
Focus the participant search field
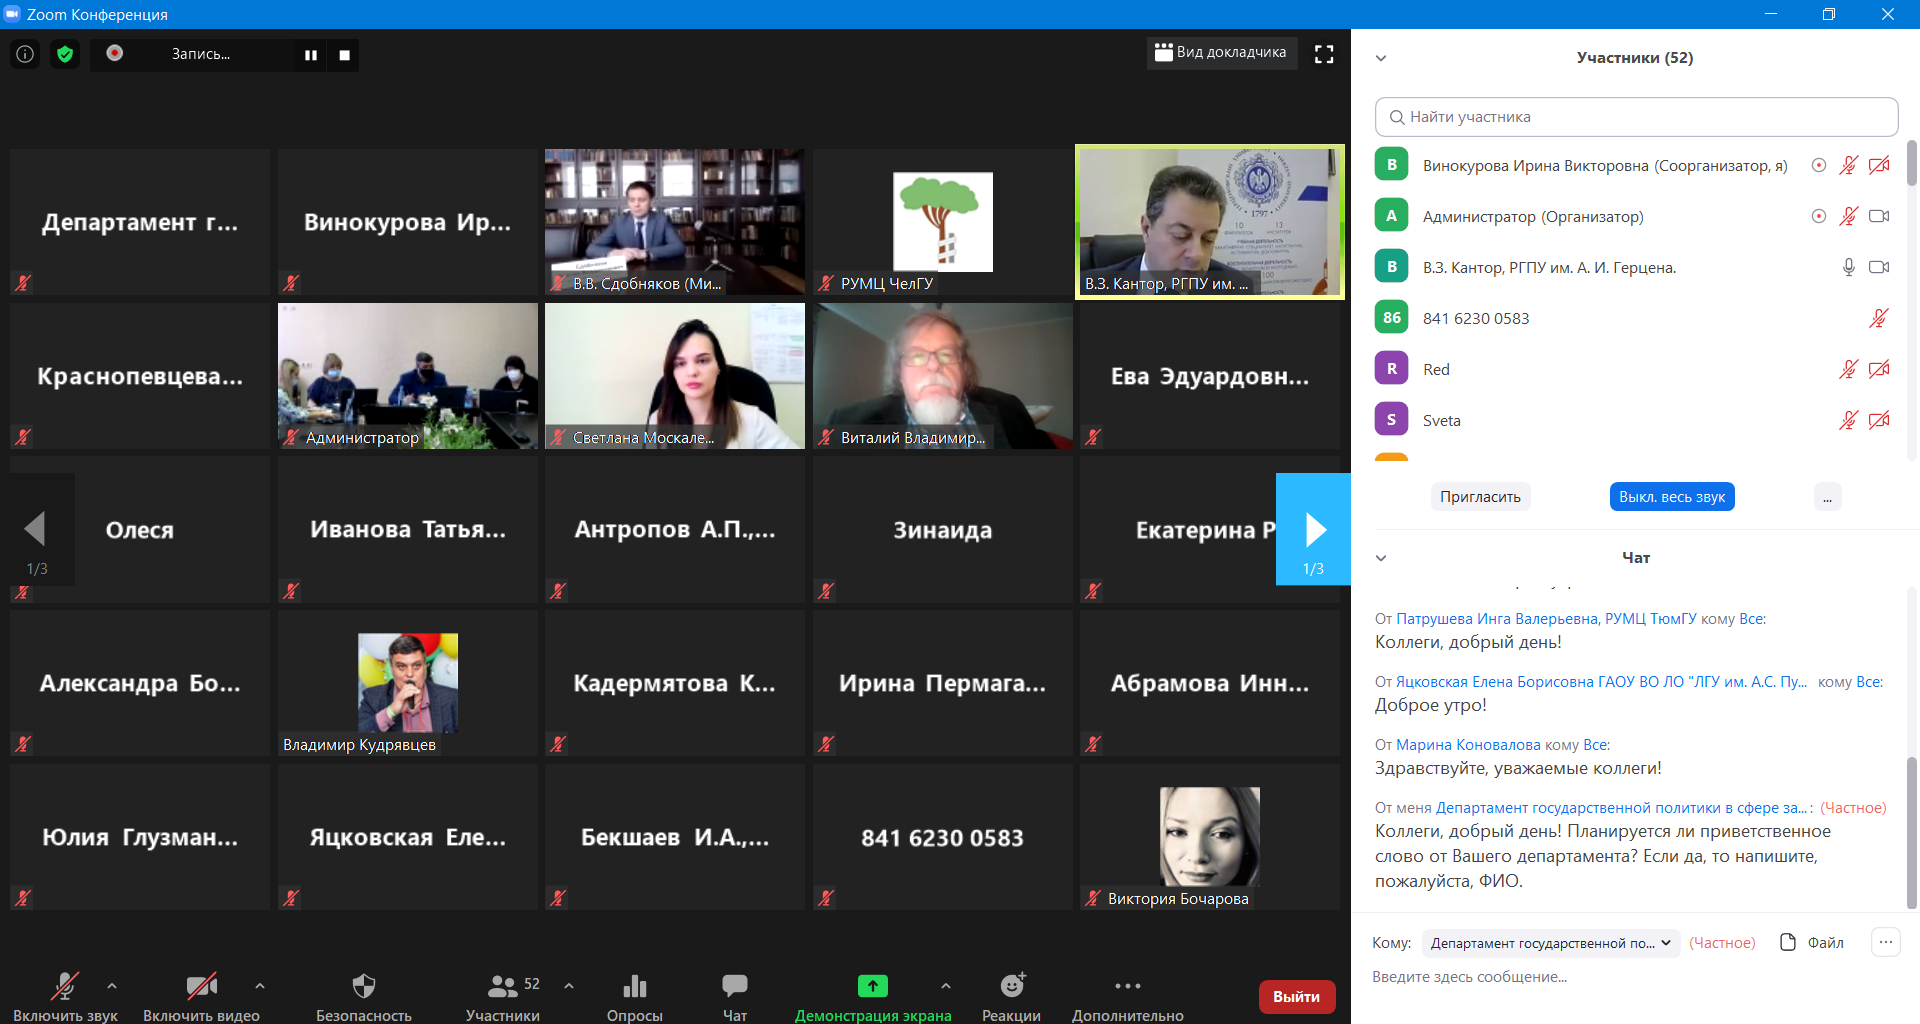[x=1636, y=117]
